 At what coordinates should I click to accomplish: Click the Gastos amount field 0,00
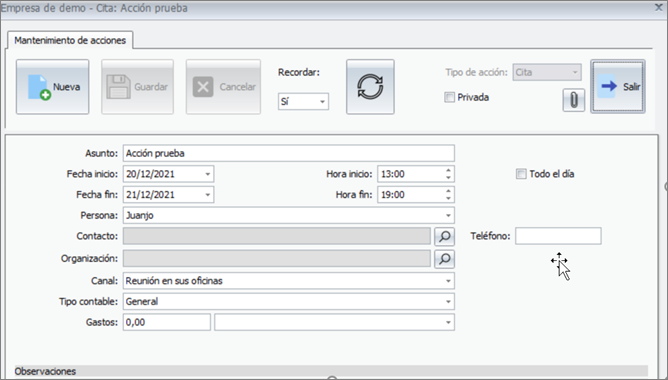(167, 322)
